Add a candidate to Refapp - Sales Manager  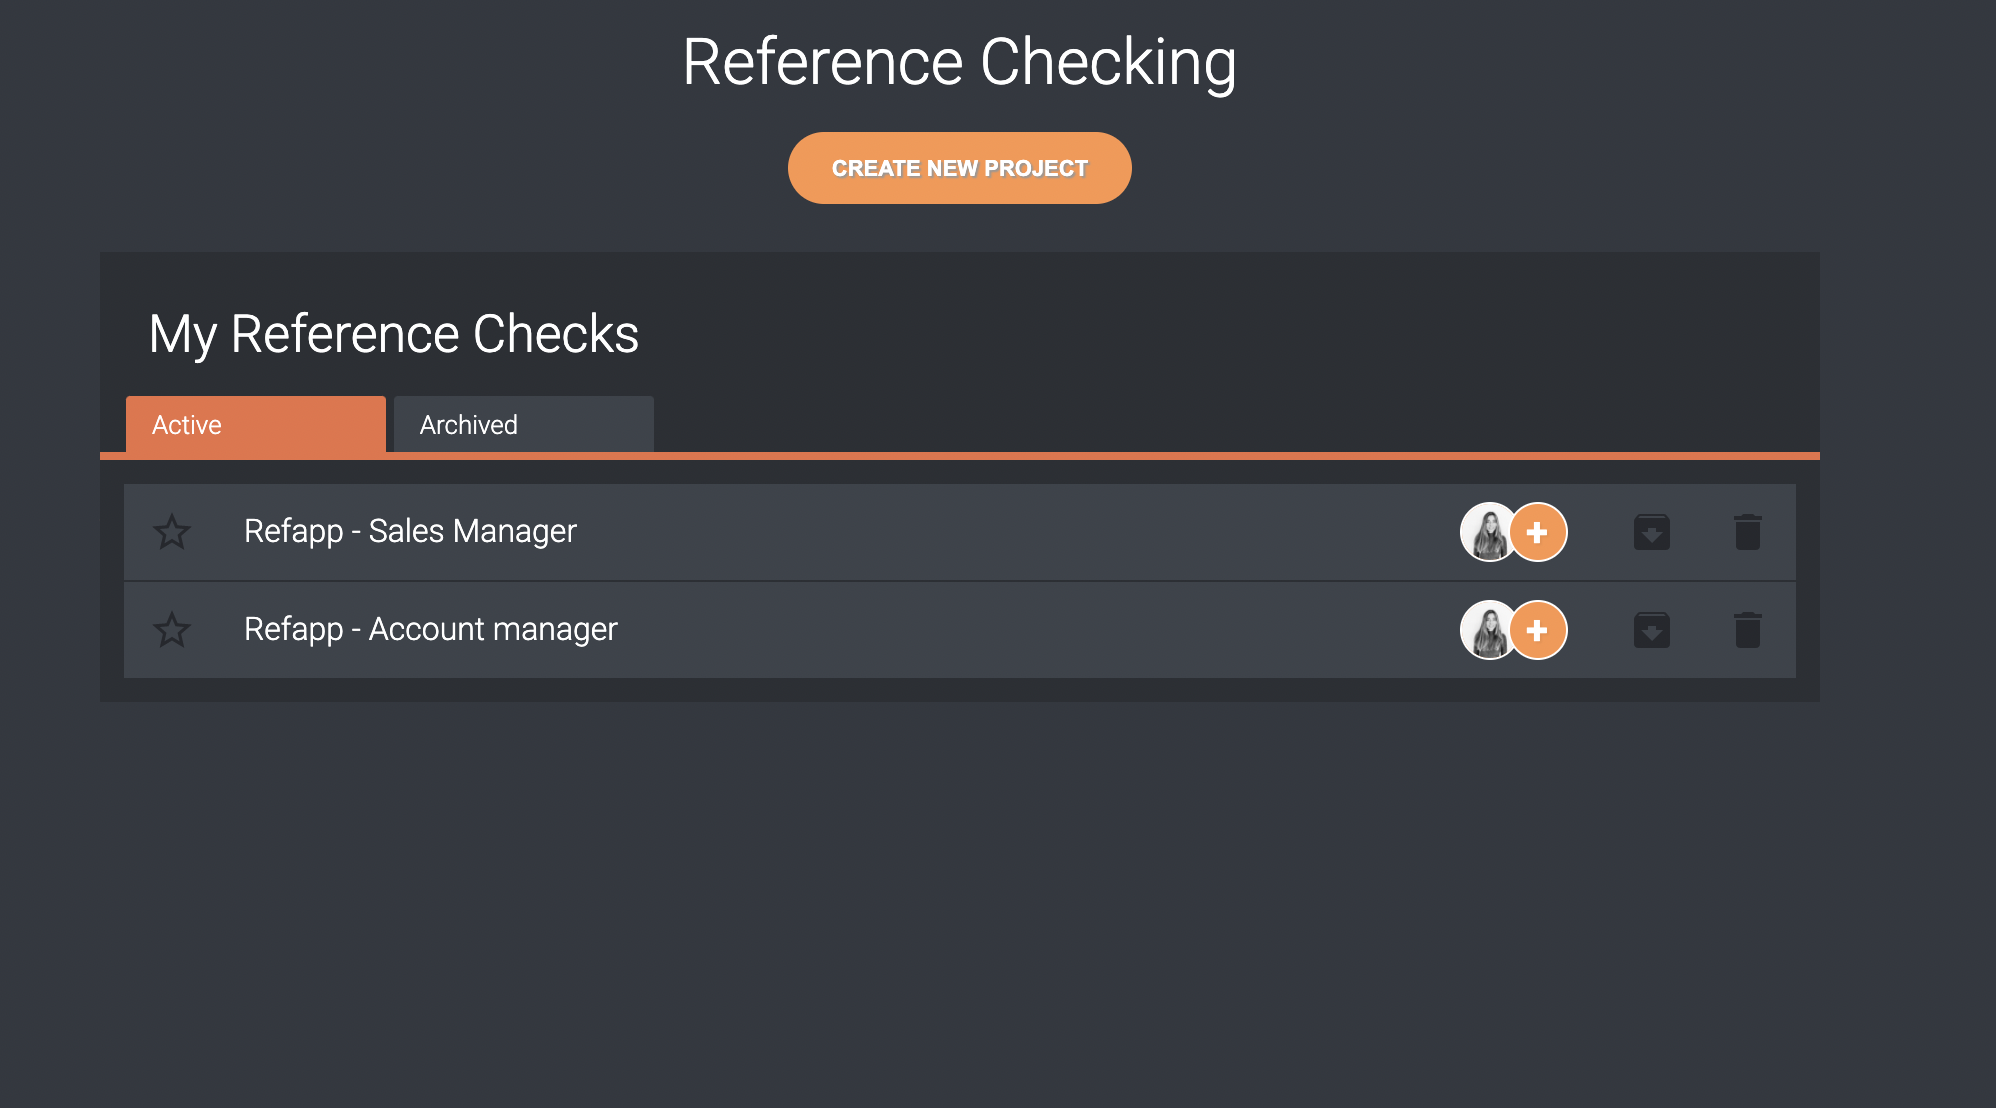pos(1537,532)
